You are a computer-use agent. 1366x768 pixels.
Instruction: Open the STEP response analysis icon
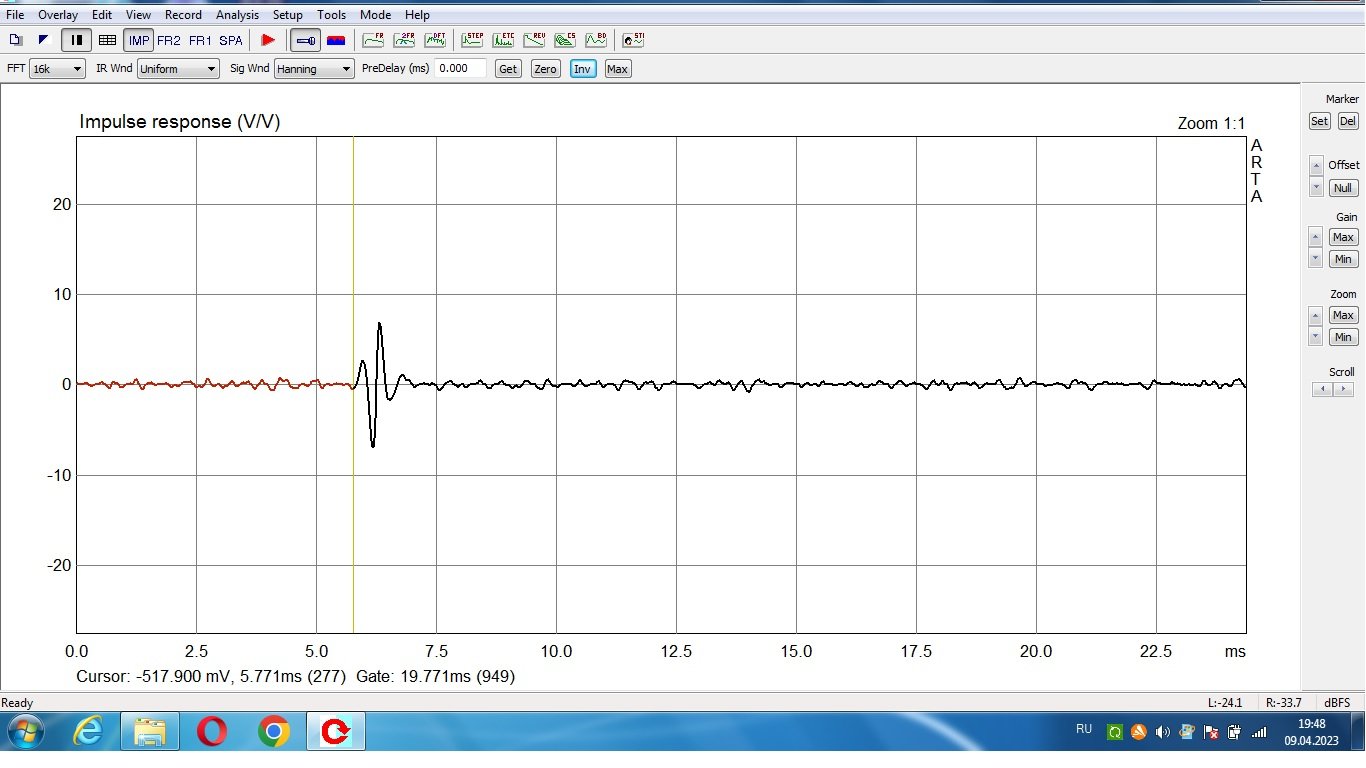472,40
